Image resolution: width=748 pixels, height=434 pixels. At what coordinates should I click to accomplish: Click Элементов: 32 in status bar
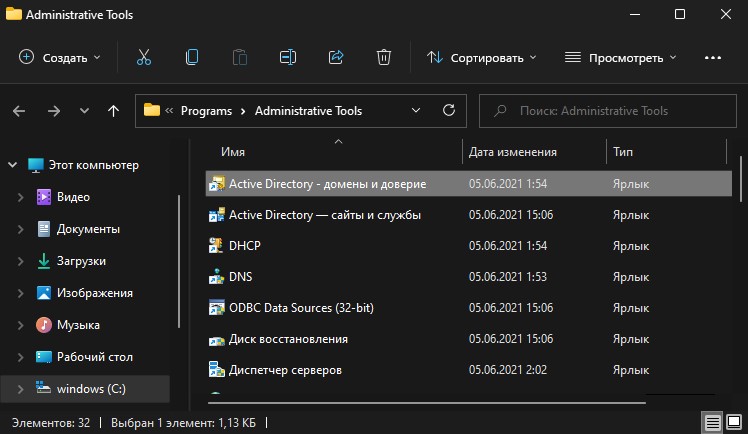click(51, 423)
